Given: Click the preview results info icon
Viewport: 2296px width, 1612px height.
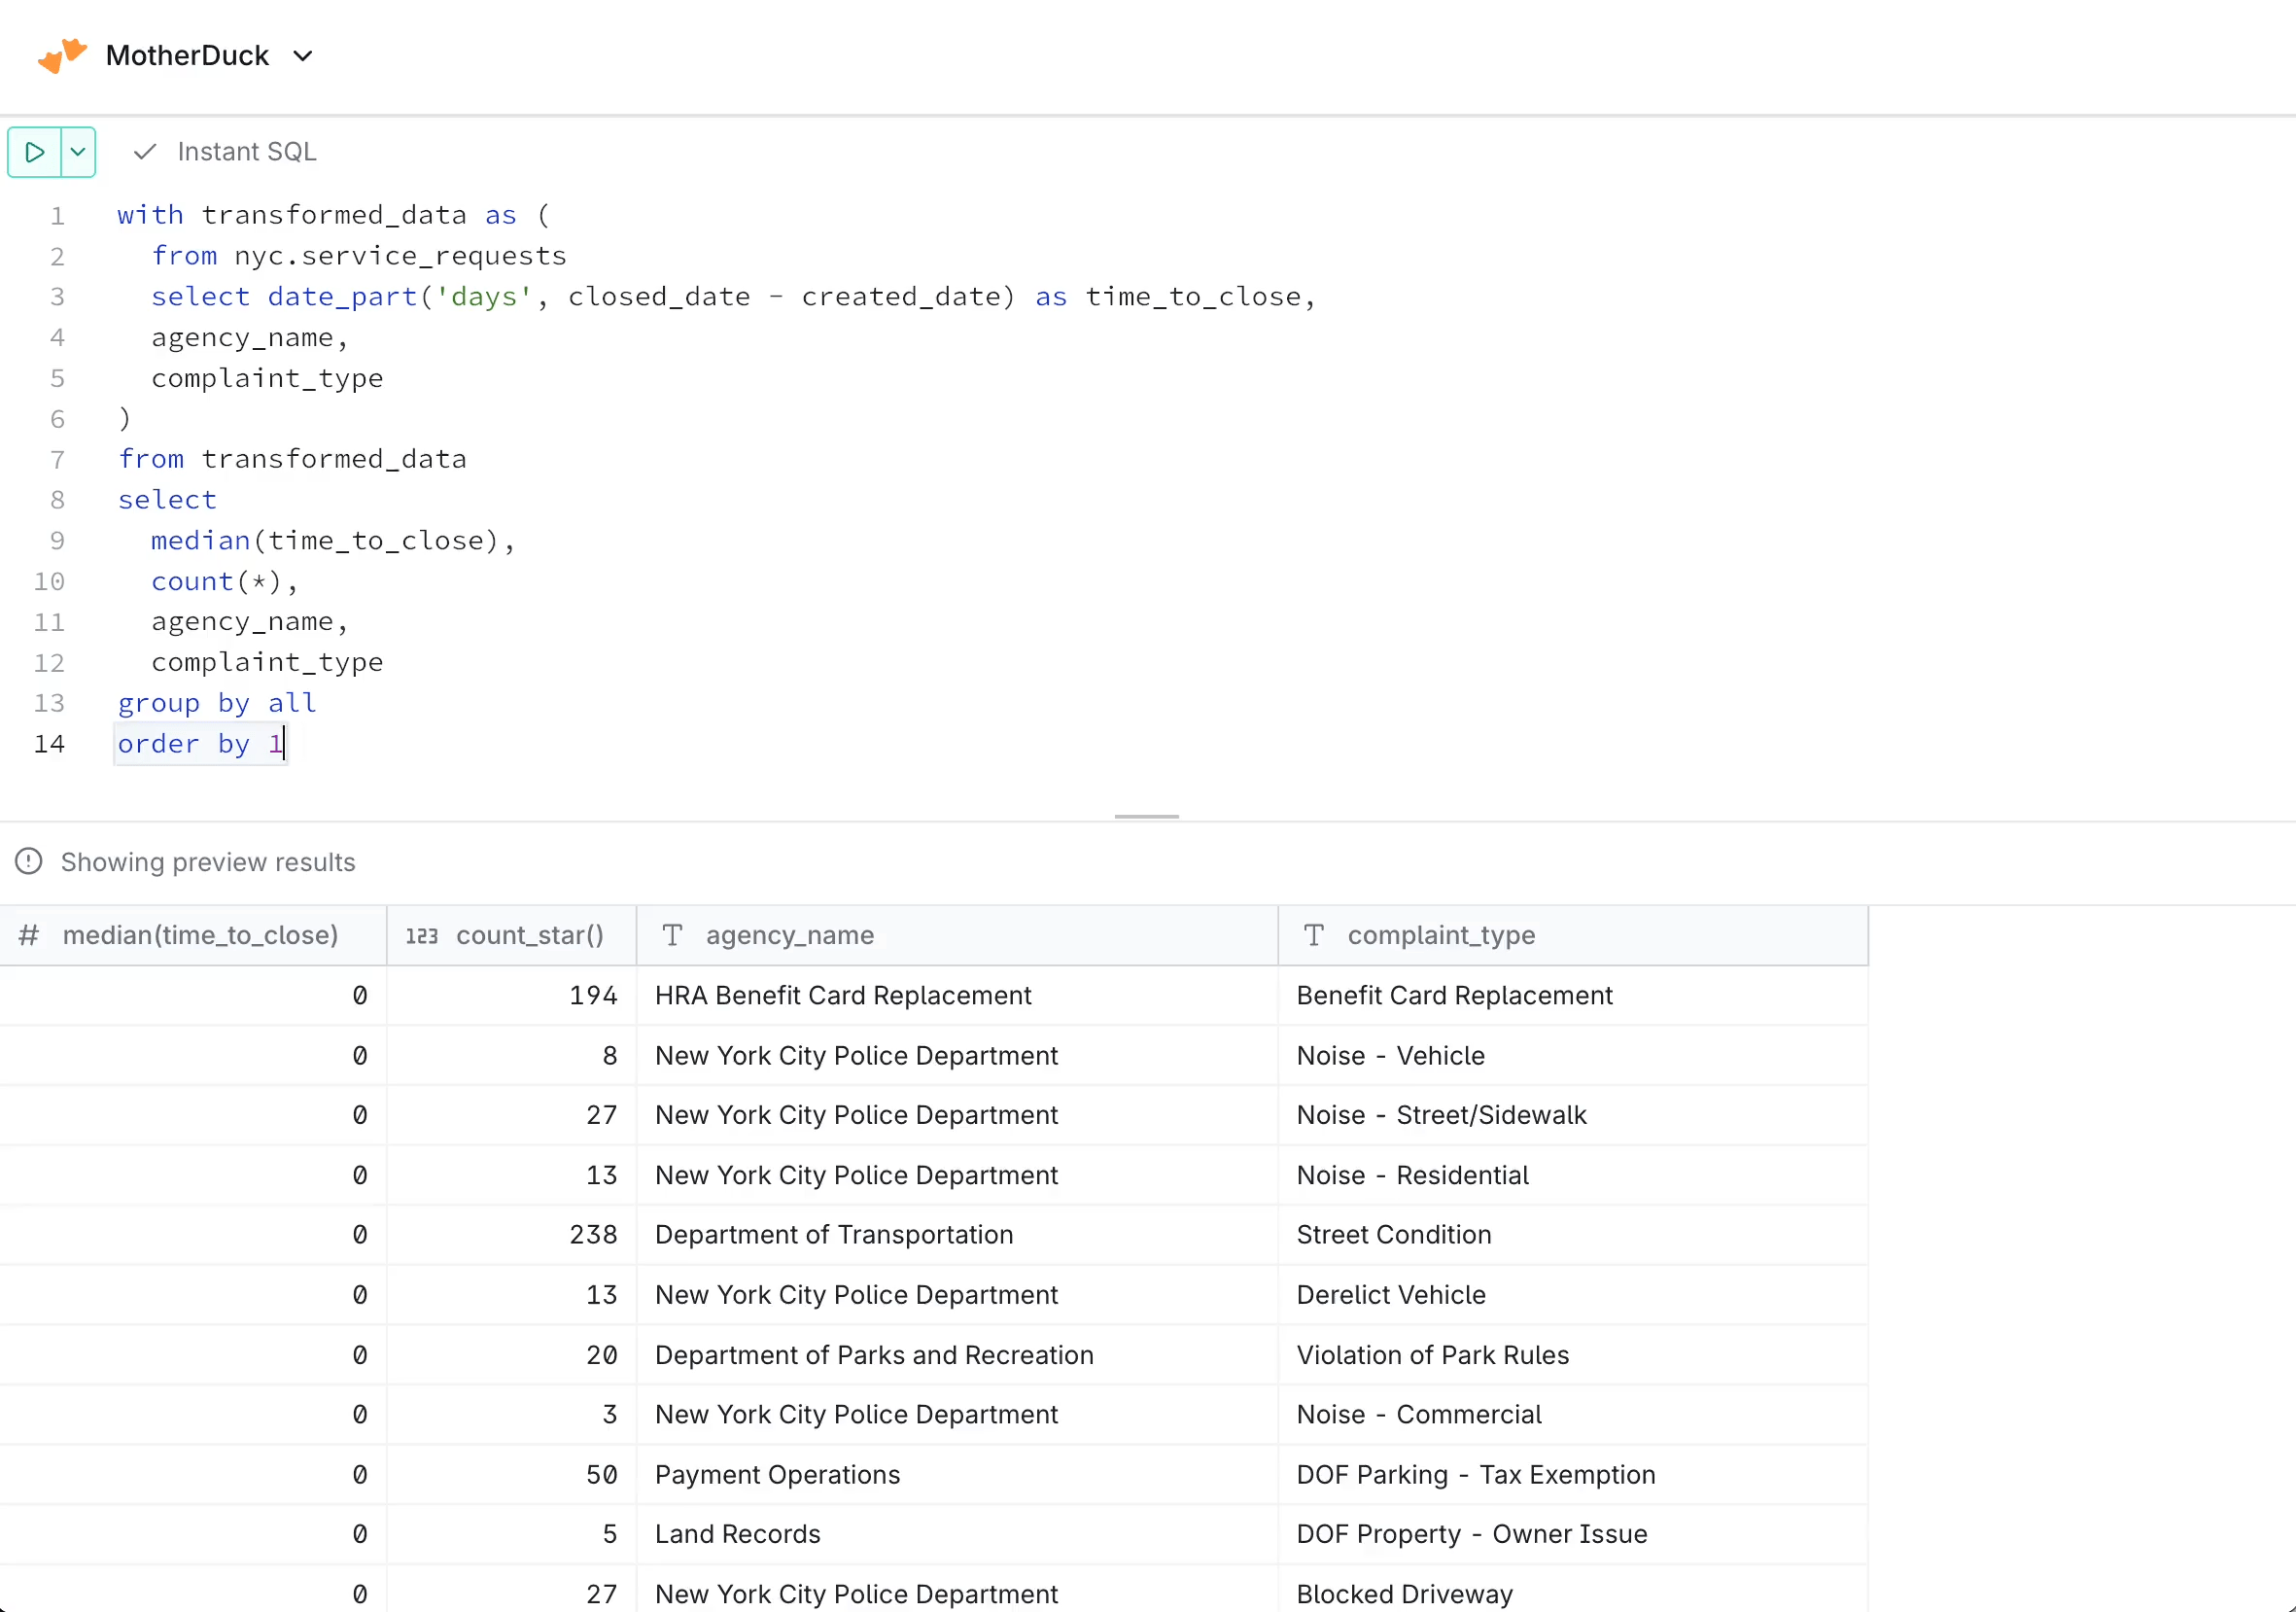Looking at the screenshot, I should 29,861.
